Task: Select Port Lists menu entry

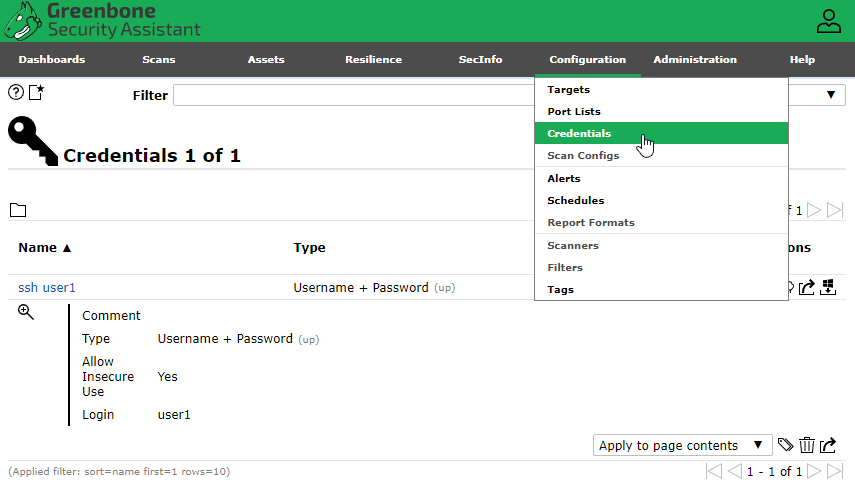Action: 661,111
